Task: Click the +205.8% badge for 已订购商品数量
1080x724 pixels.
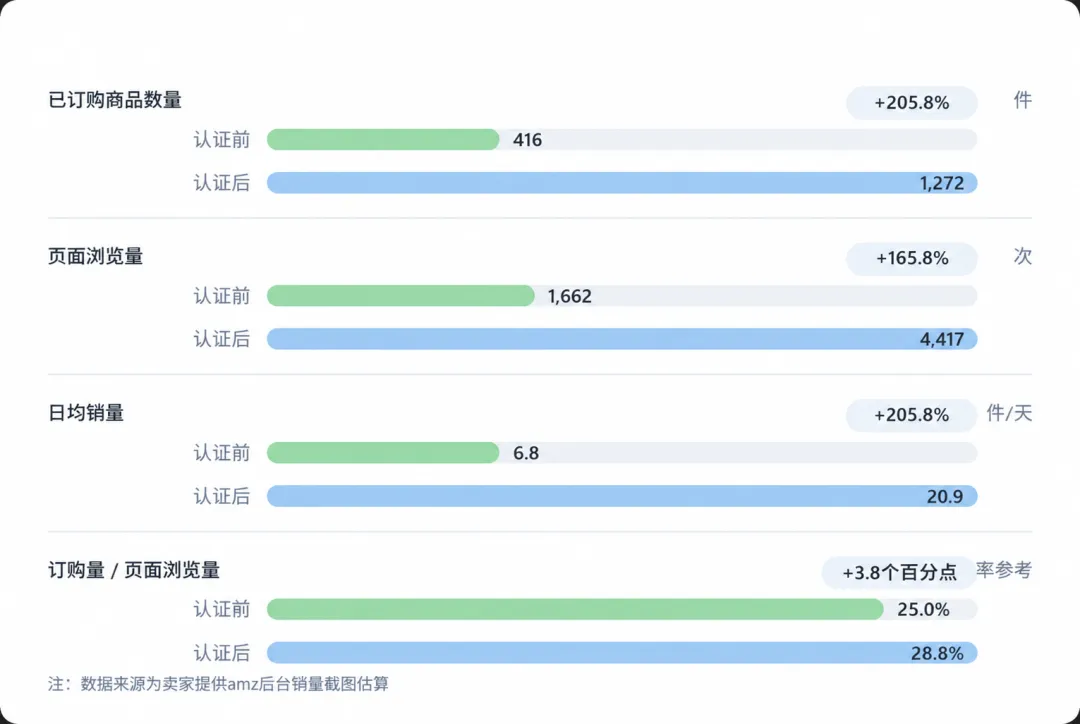Action: [911, 103]
